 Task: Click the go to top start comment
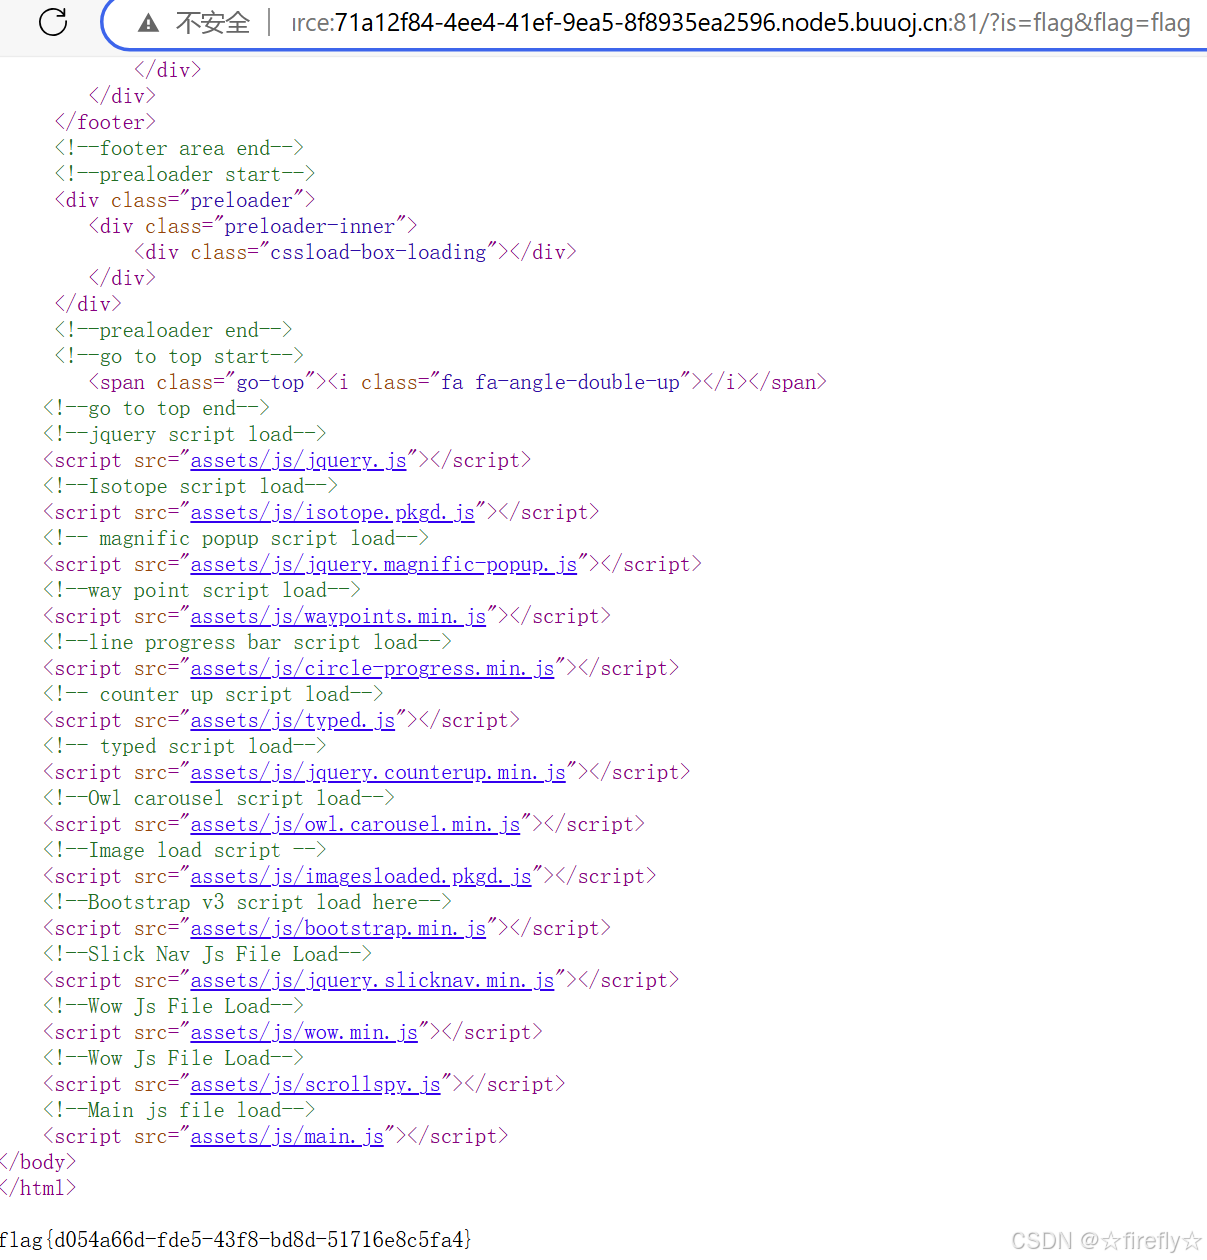click(179, 356)
